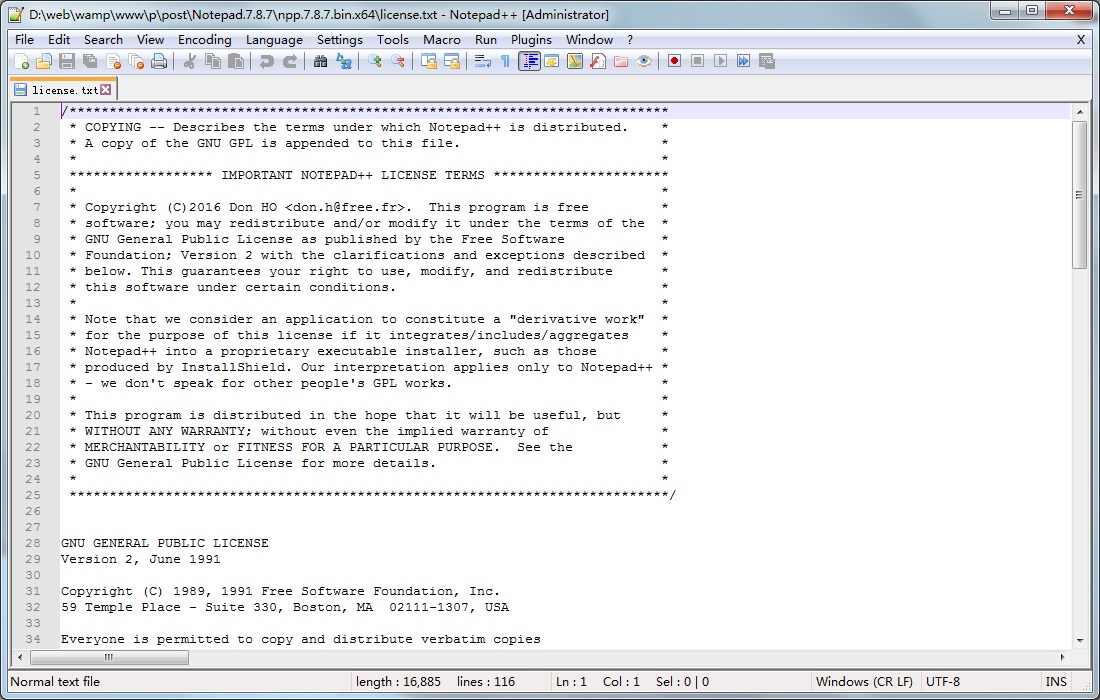Screen dimensions: 1100x700
Task: Click the Windows (CR LF) status field
Action: click(864, 682)
